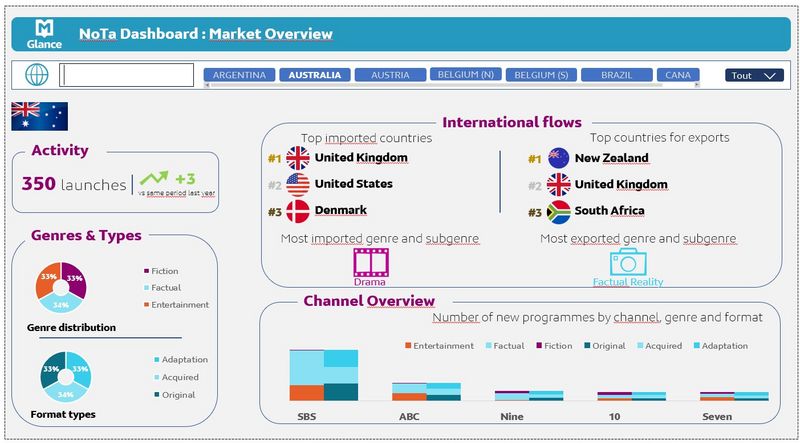Select the BELGIUM (N) country button

coord(466,75)
